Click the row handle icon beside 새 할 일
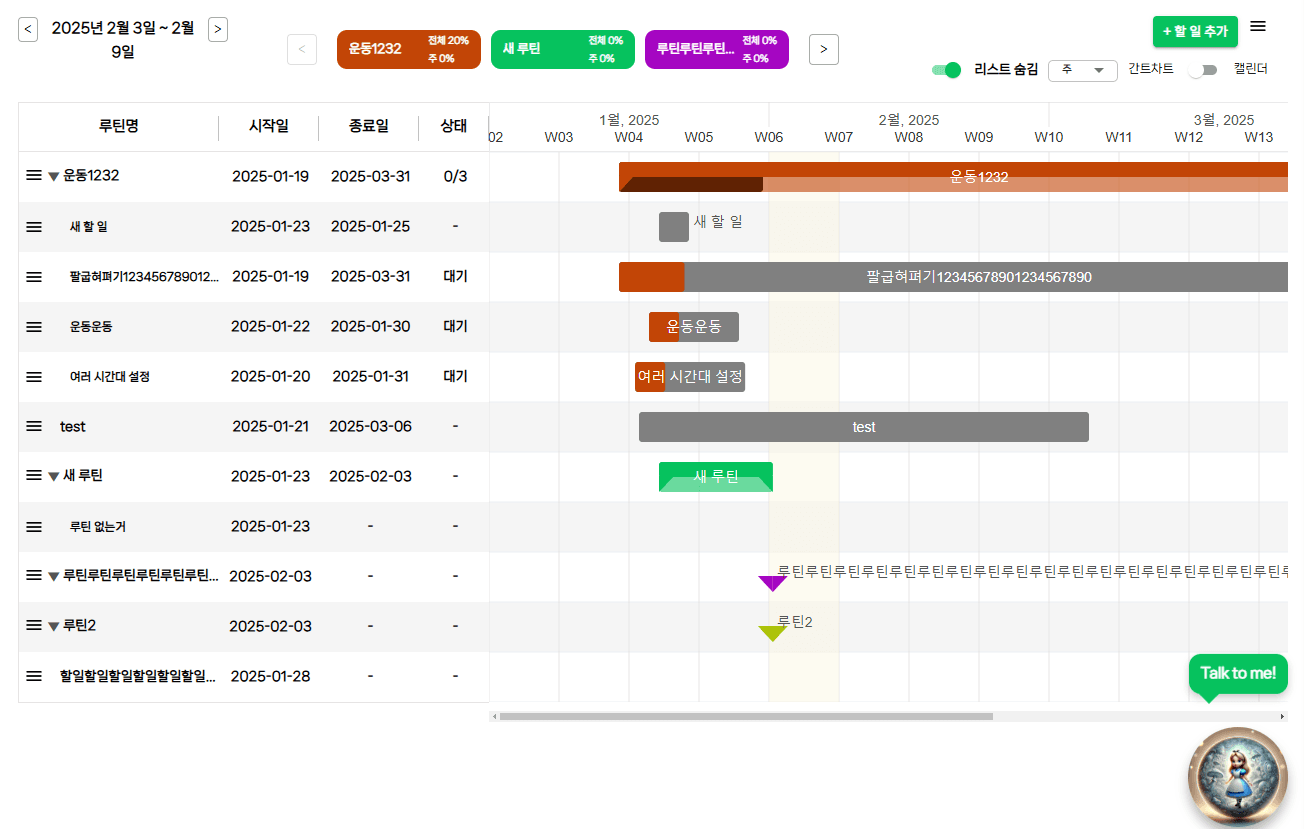Image resolution: width=1304 pixels, height=829 pixels. pyautogui.click(x=33, y=226)
